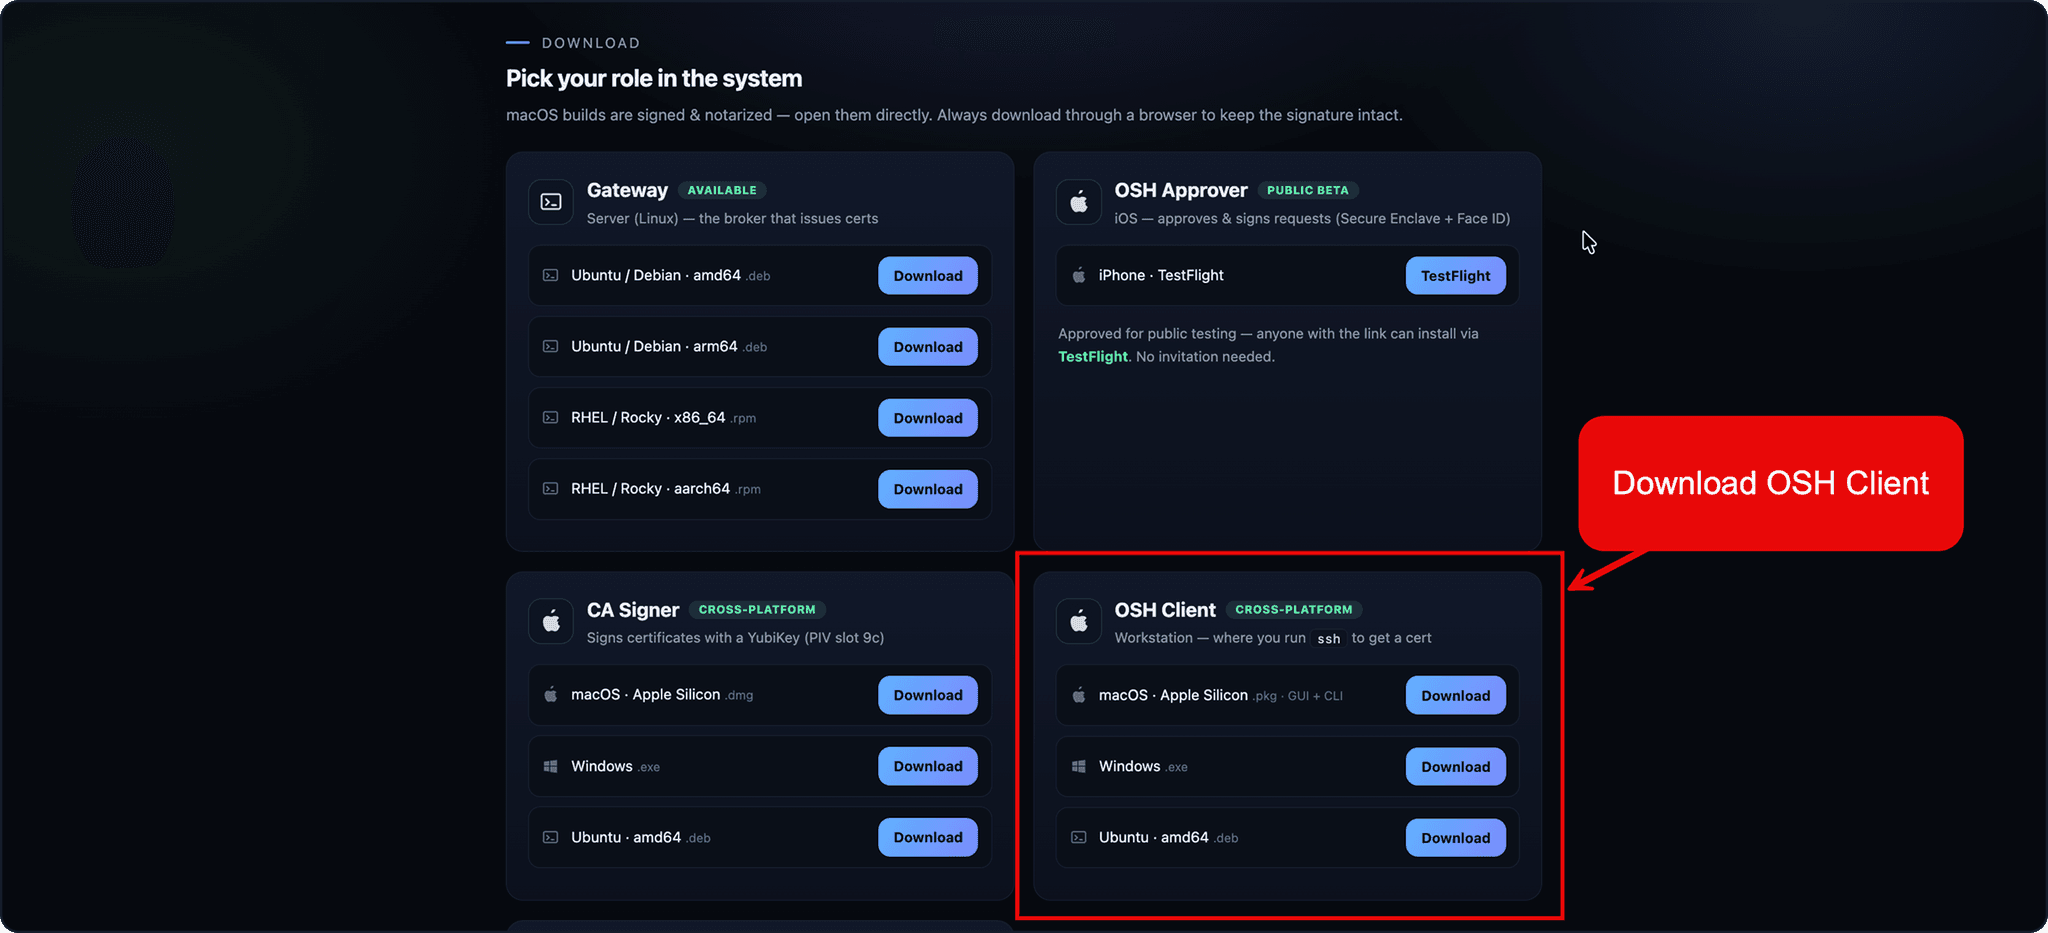
Task: Click 'macOS builds are signed & notarized' notice text
Action: pos(954,115)
